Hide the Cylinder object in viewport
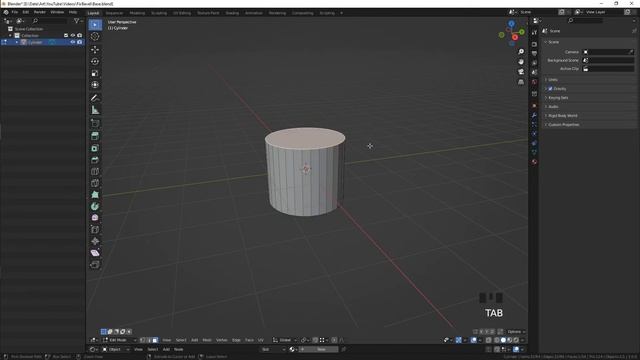The width and height of the screenshot is (640, 360). click(73, 42)
